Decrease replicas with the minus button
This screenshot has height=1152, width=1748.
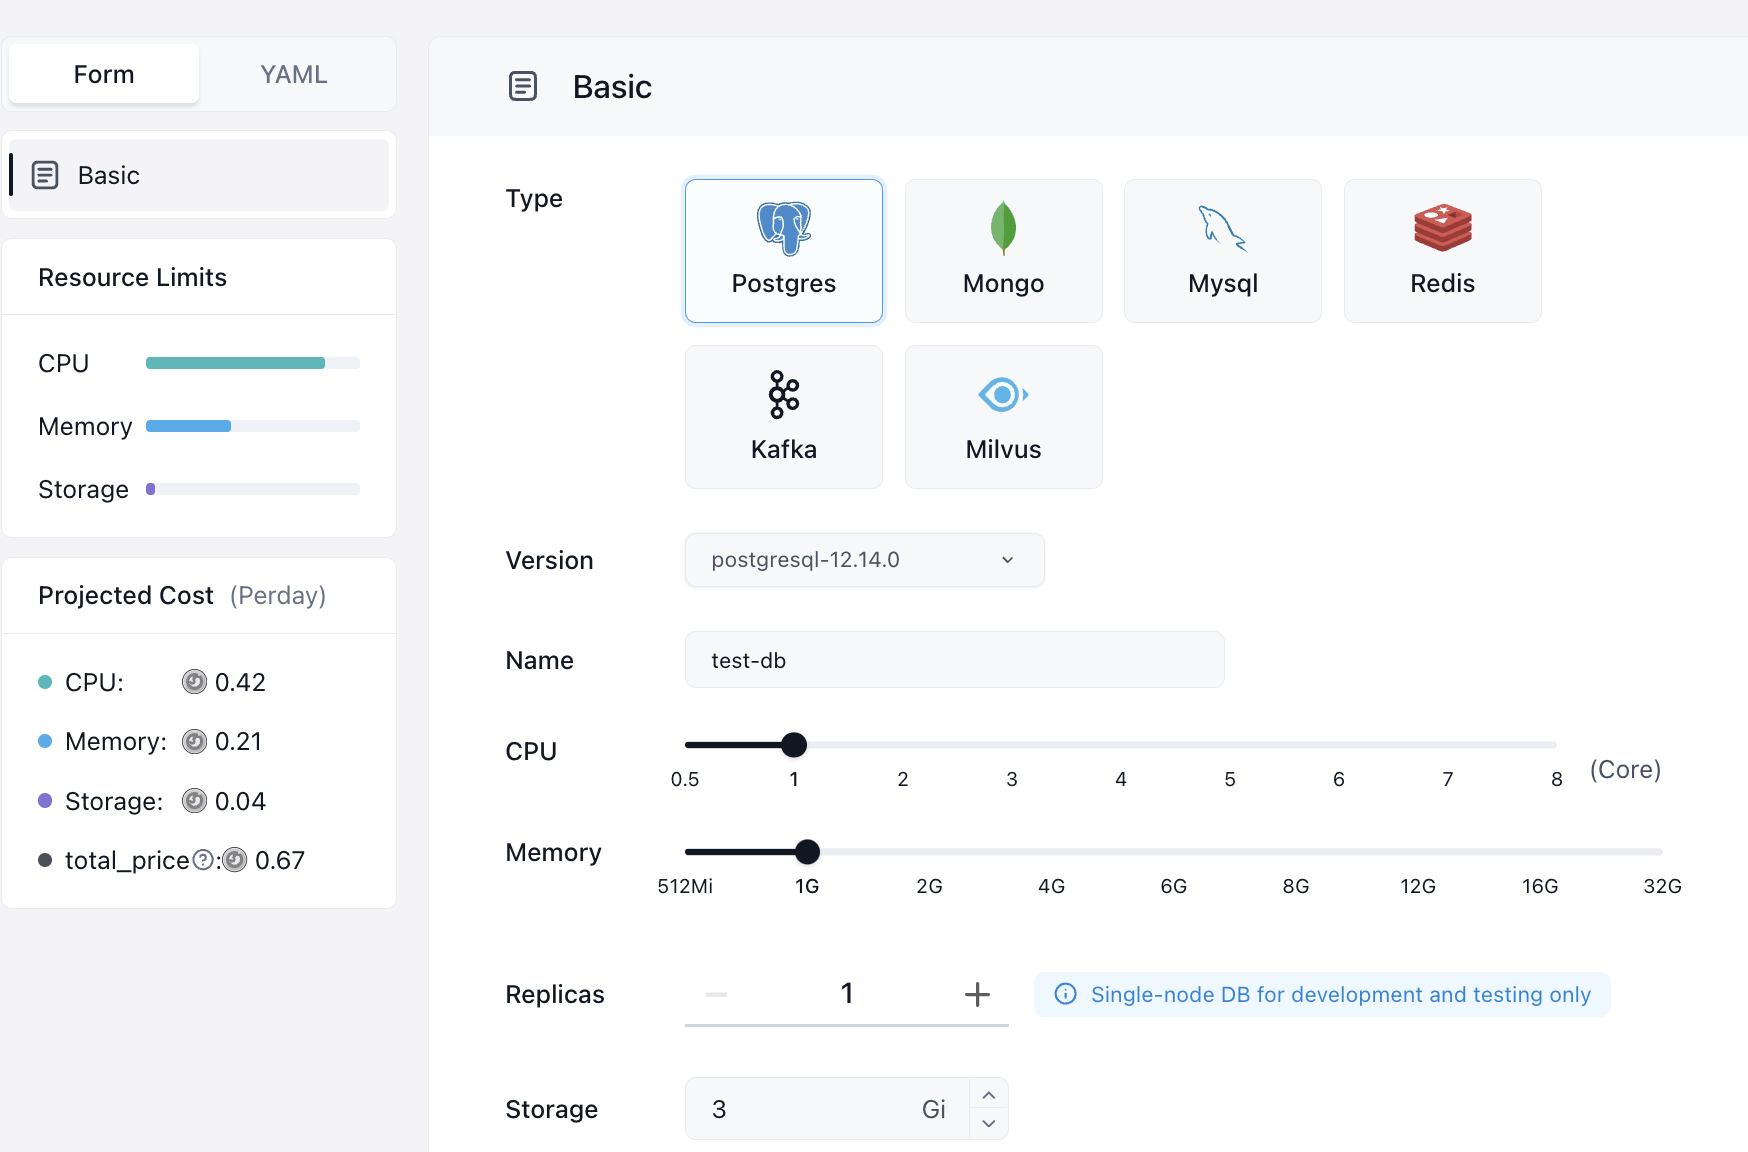[x=716, y=994]
